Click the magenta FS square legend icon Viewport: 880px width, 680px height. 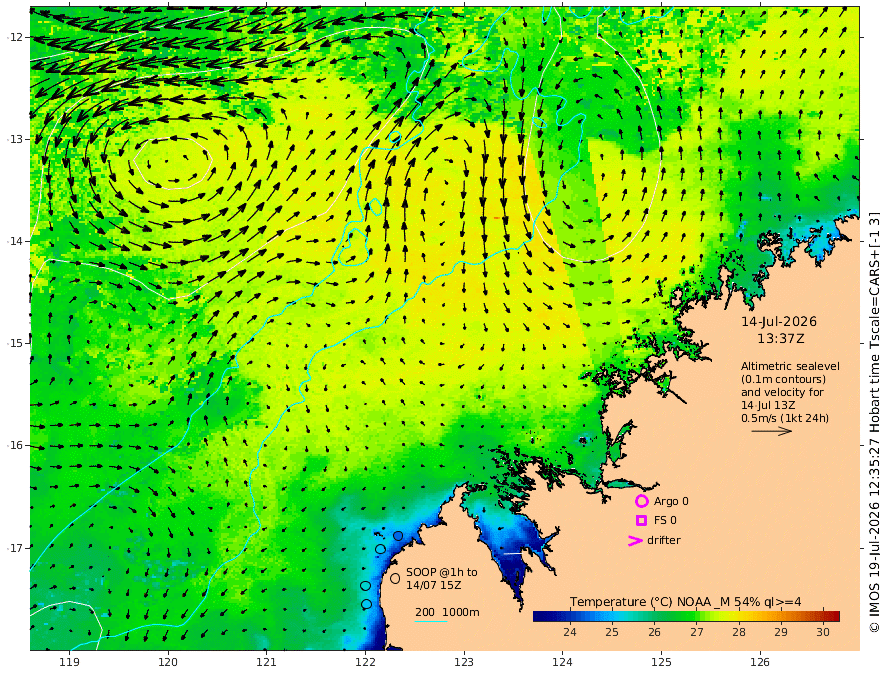pos(641,521)
